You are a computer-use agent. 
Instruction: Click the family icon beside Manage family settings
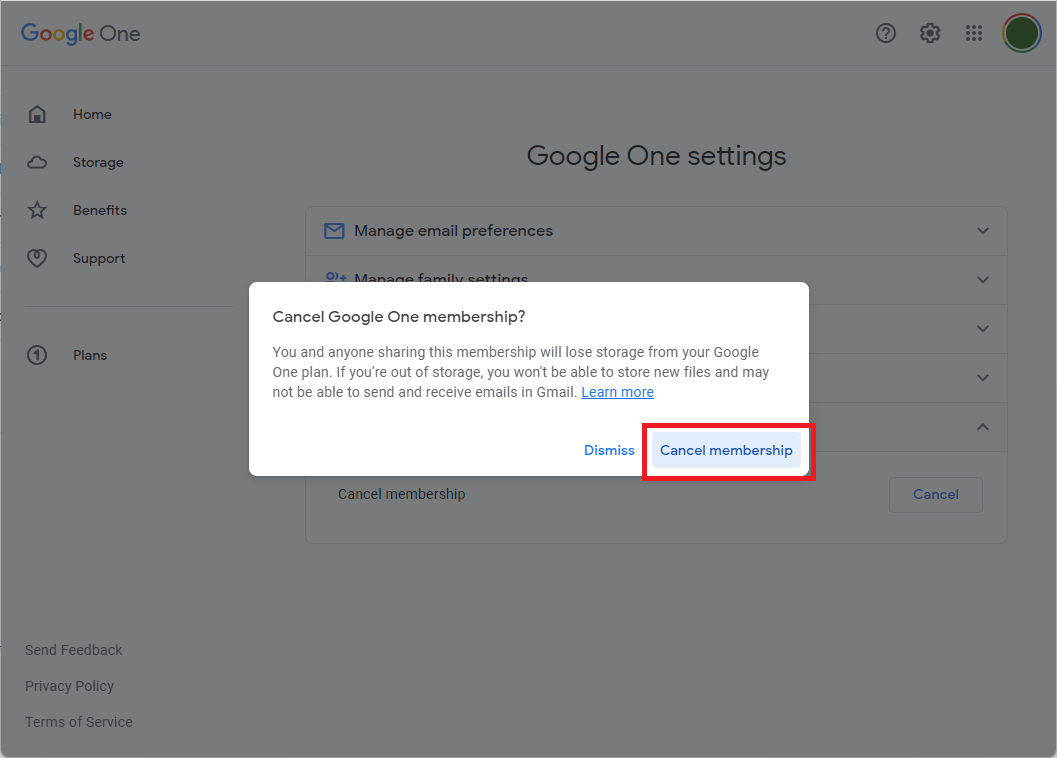point(333,278)
